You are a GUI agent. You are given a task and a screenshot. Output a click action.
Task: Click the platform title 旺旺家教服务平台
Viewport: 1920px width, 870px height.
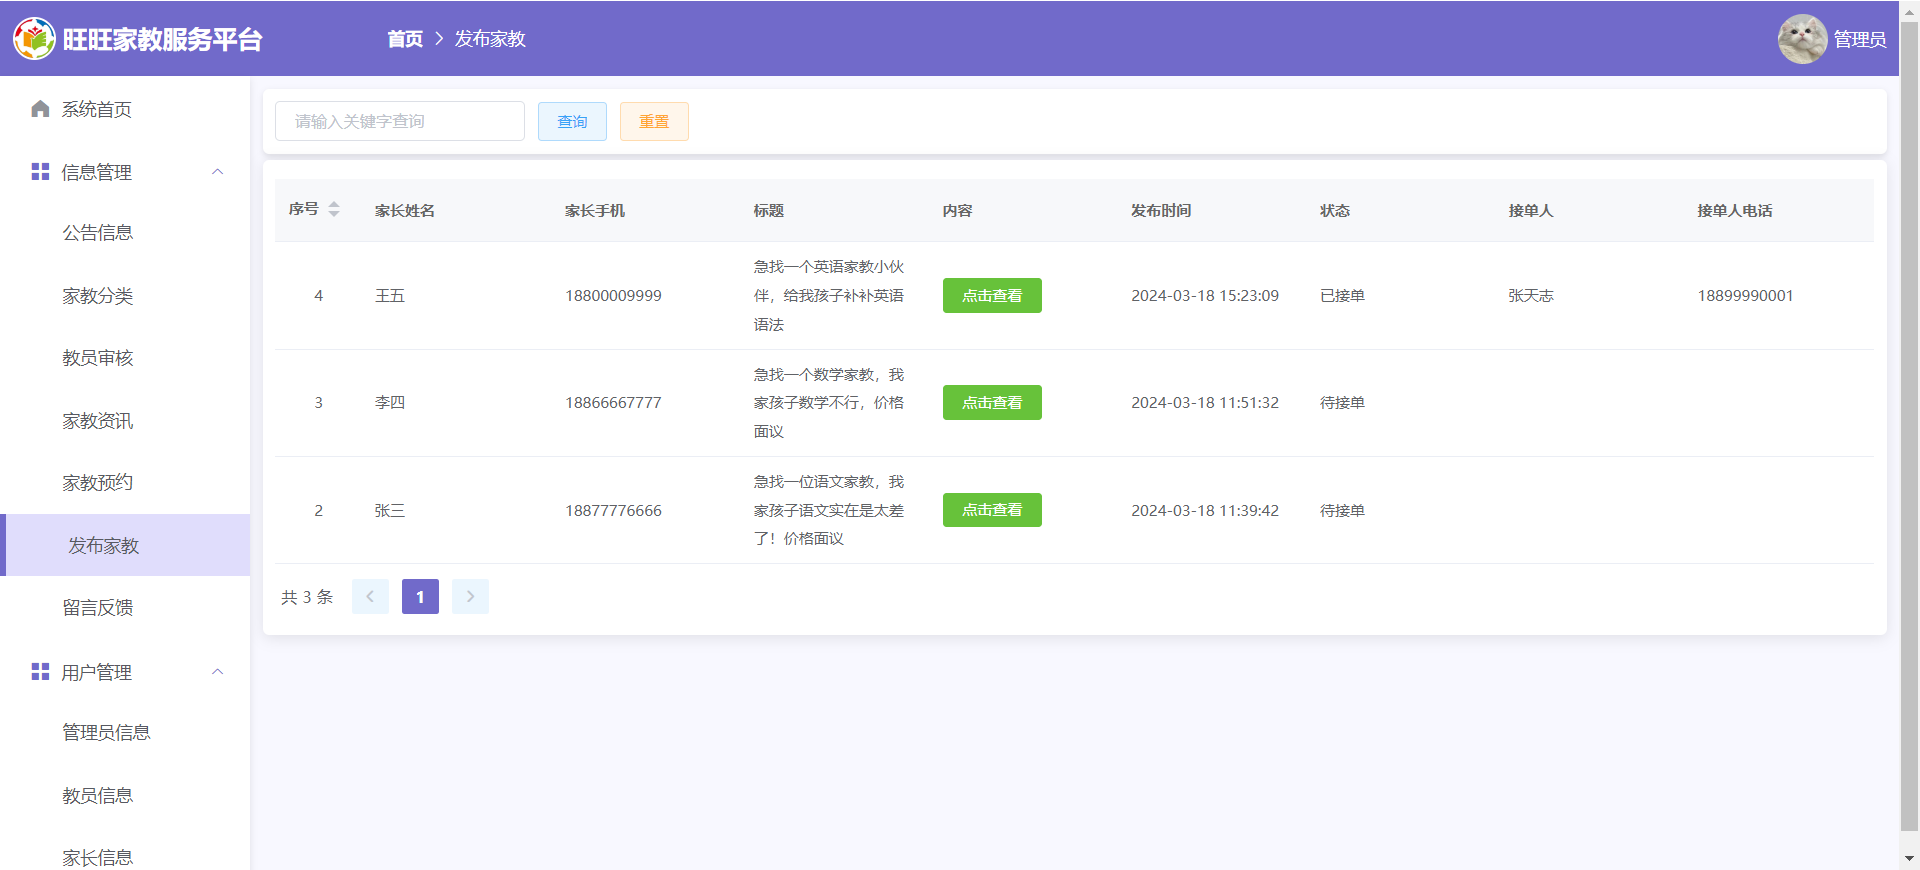click(162, 39)
